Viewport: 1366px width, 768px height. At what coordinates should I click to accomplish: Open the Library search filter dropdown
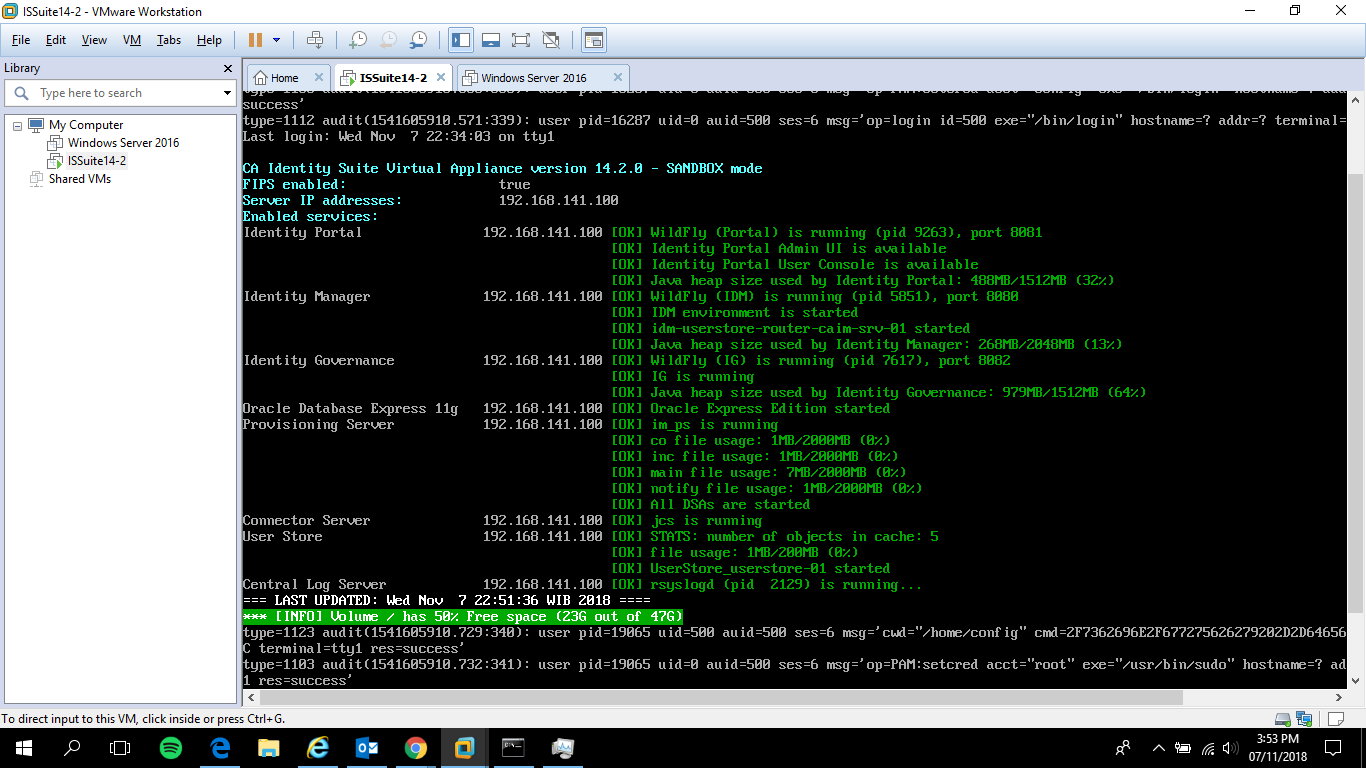[227, 93]
